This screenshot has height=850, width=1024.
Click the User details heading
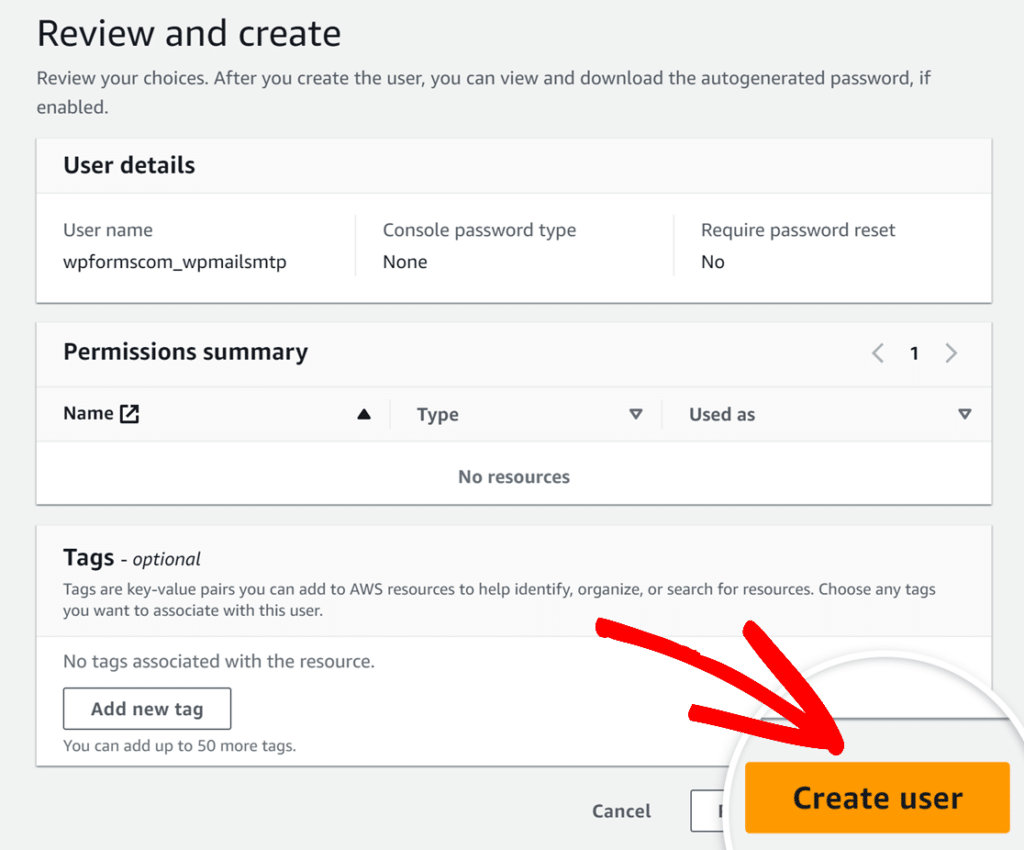(129, 165)
